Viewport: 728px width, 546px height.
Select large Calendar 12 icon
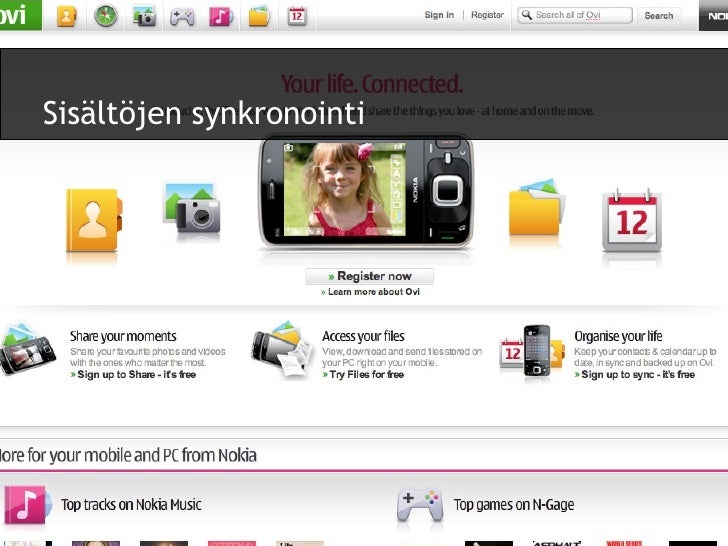pyautogui.click(x=632, y=220)
